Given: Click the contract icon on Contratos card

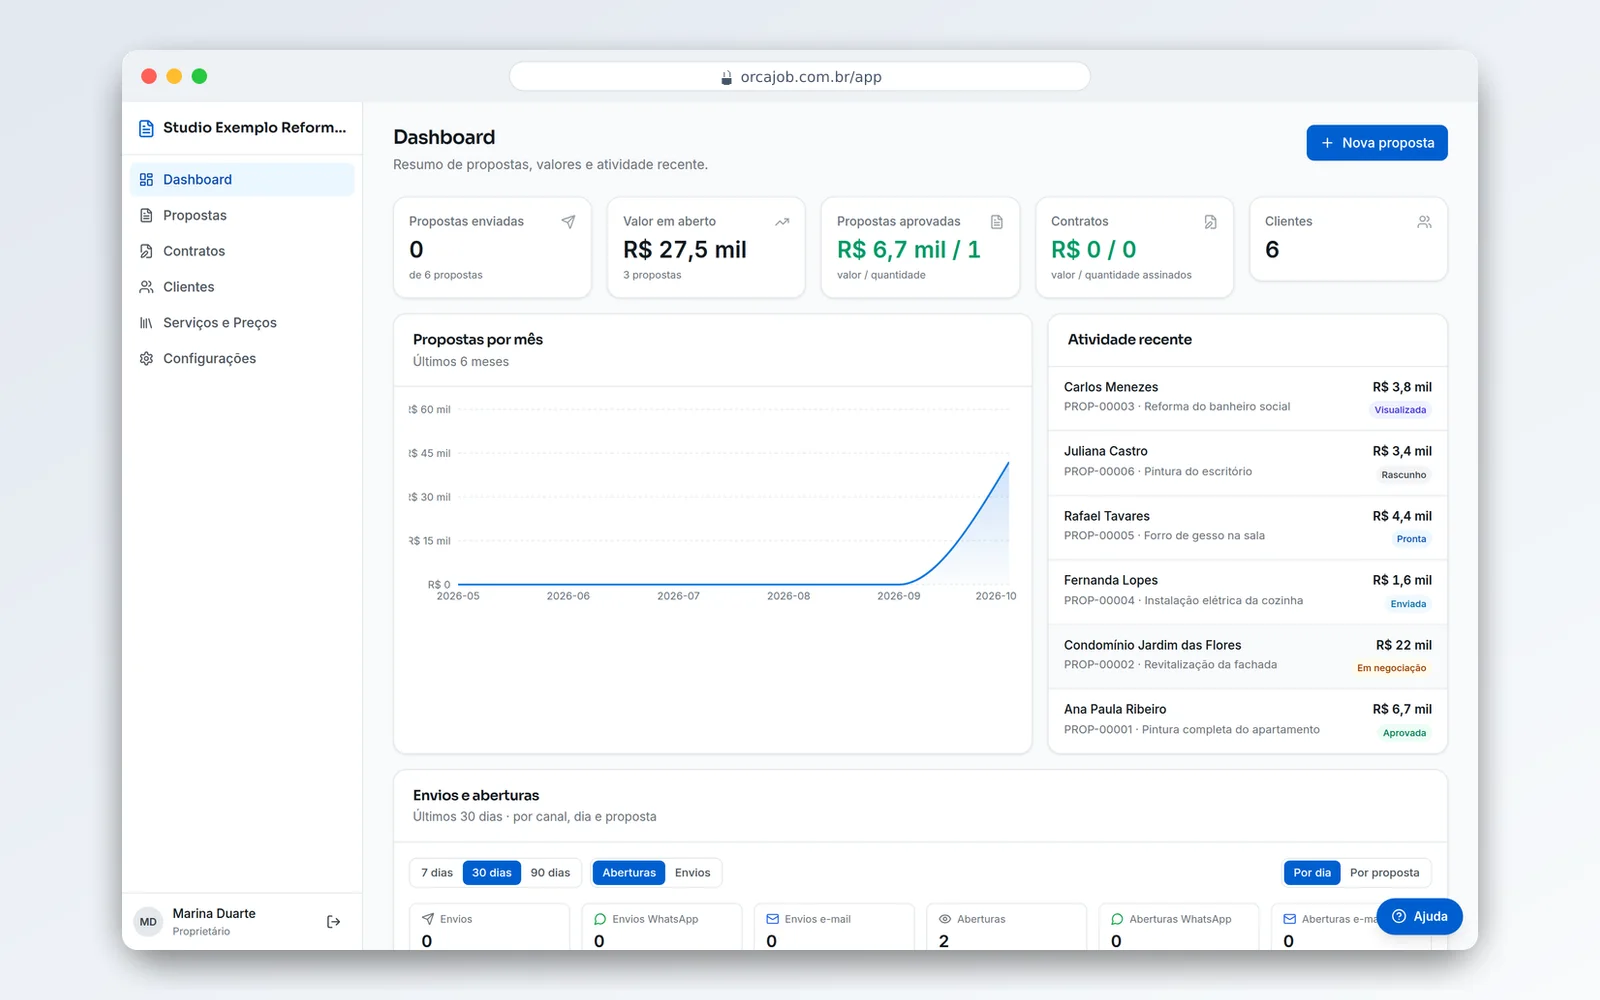Looking at the screenshot, I should 1211,222.
